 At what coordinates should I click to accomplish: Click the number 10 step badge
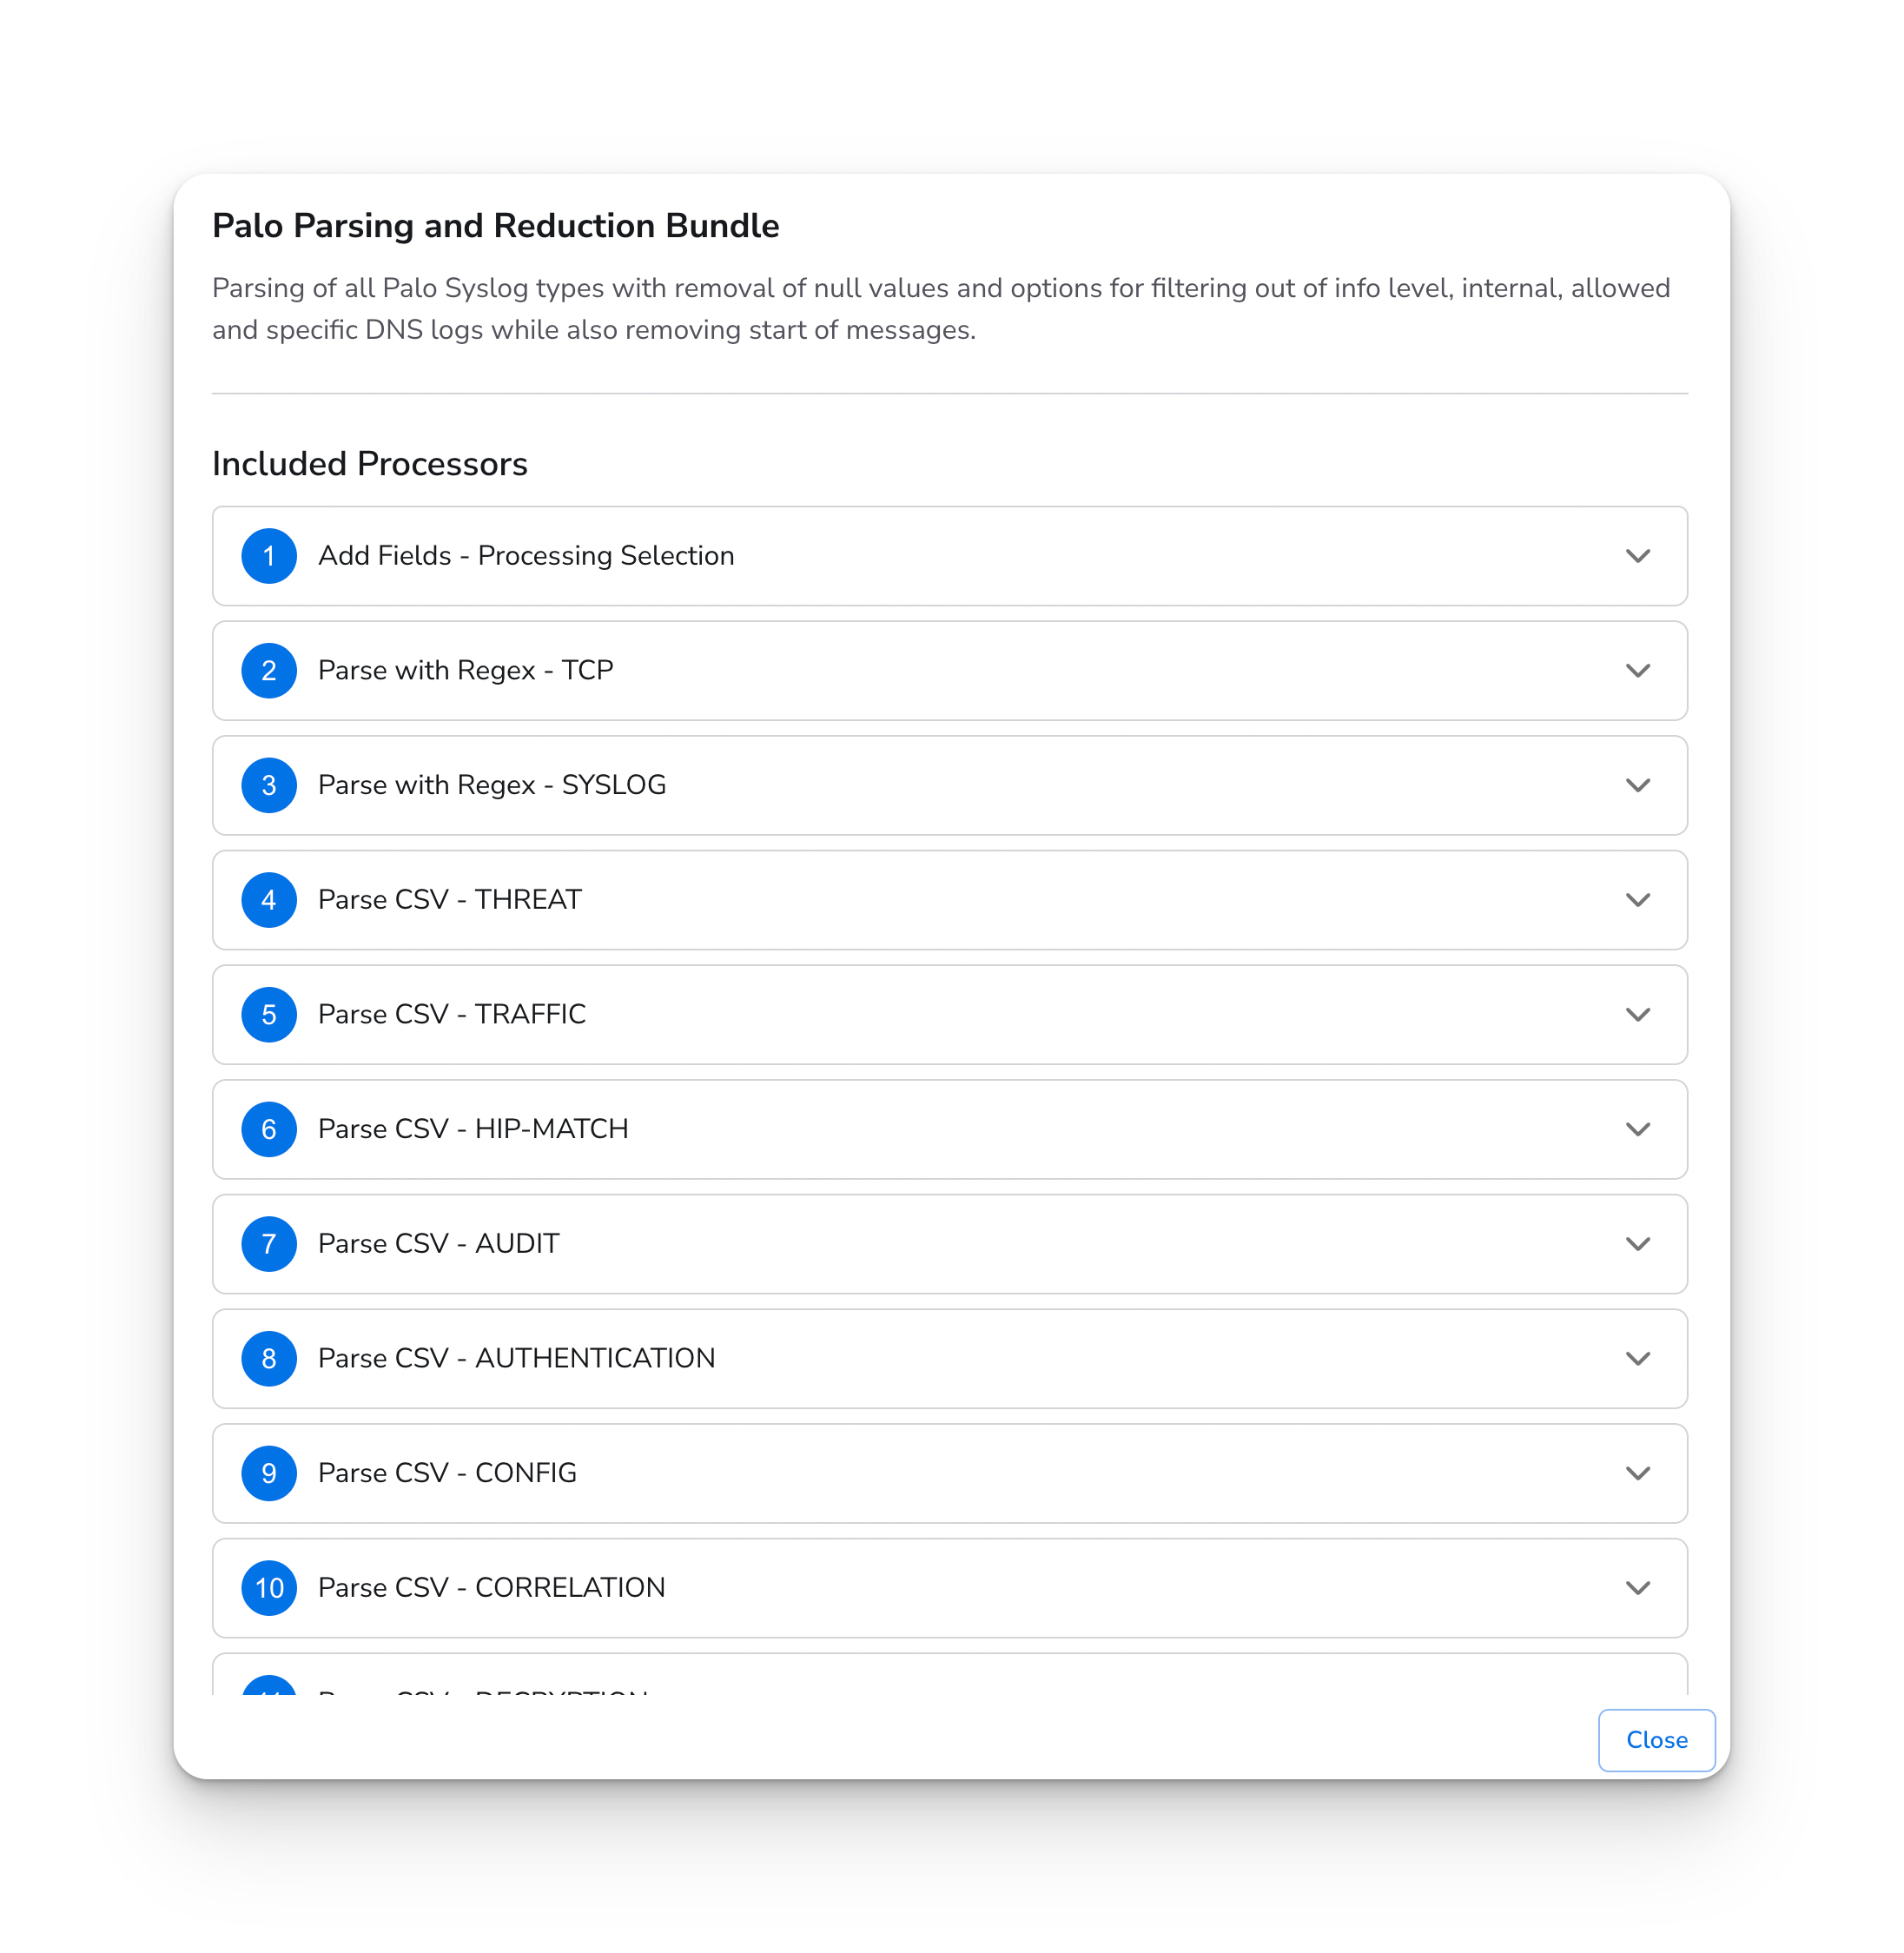[x=269, y=1588]
